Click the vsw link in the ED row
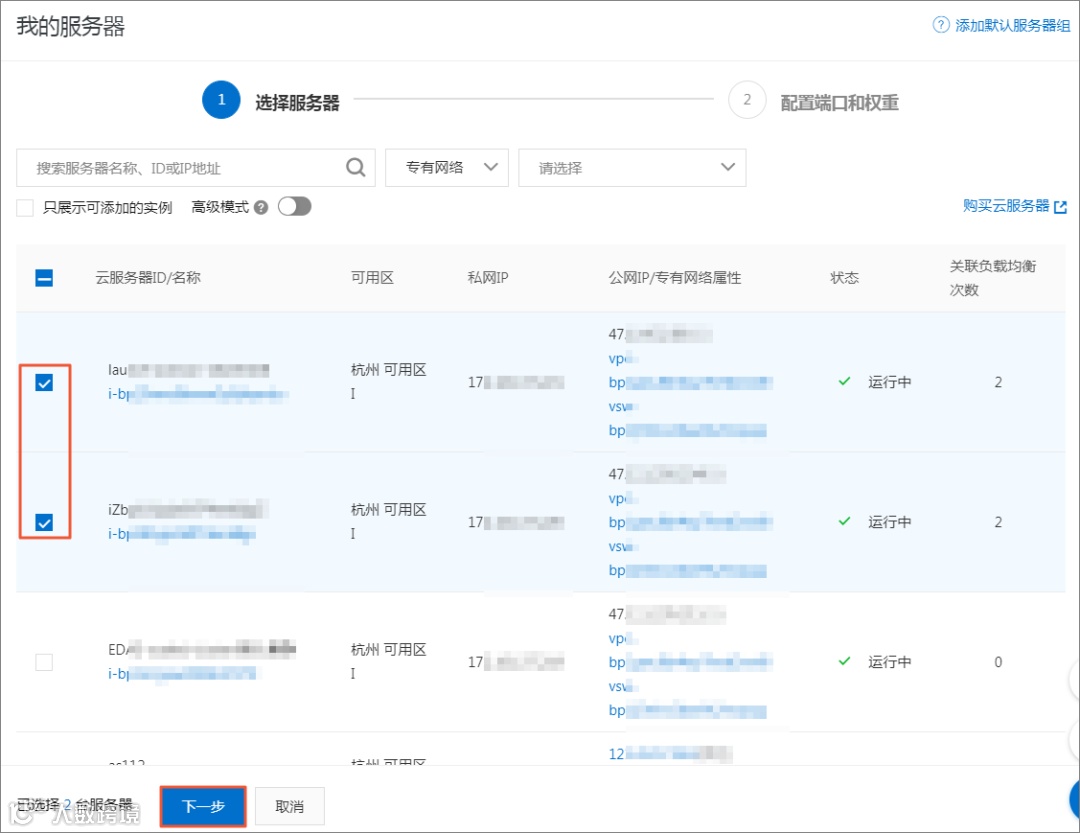This screenshot has height=833, width=1080. pyautogui.click(x=623, y=686)
